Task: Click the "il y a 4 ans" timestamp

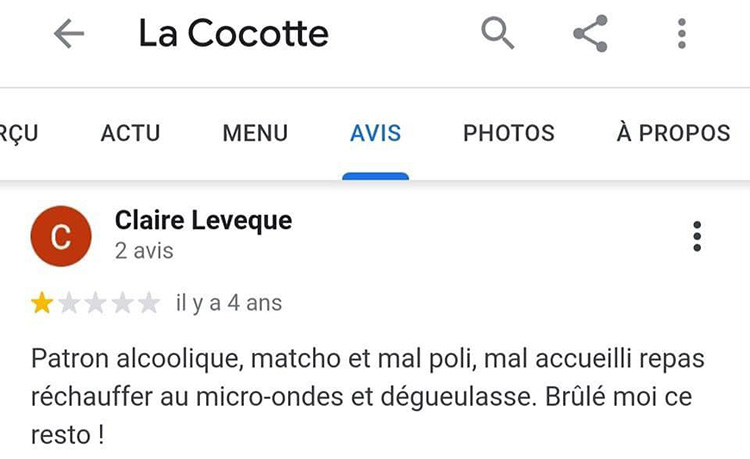Action: tap(229, 303)
